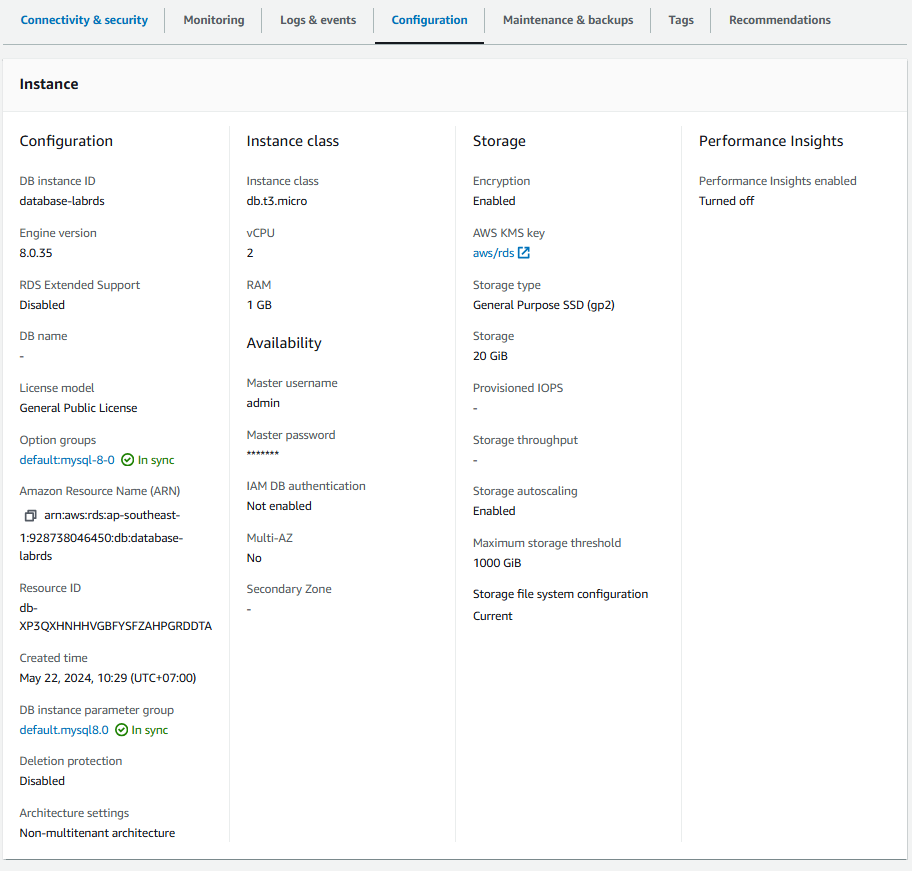Click the external link icon beside aws/rds
Viewport: 912px width, 871px height.
point(524,253)
